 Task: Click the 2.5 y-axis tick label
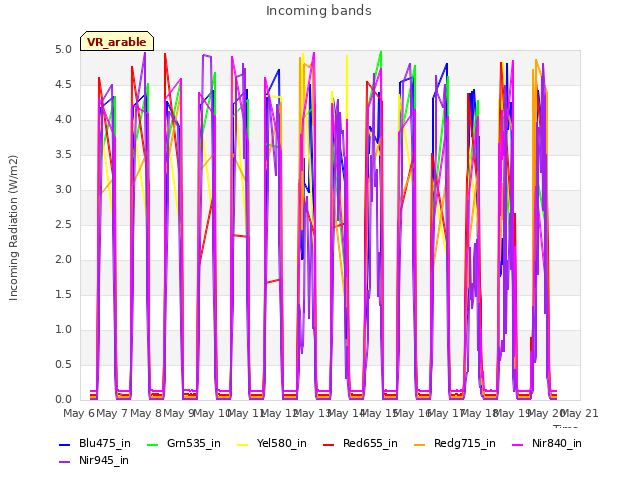click(63, 225)
